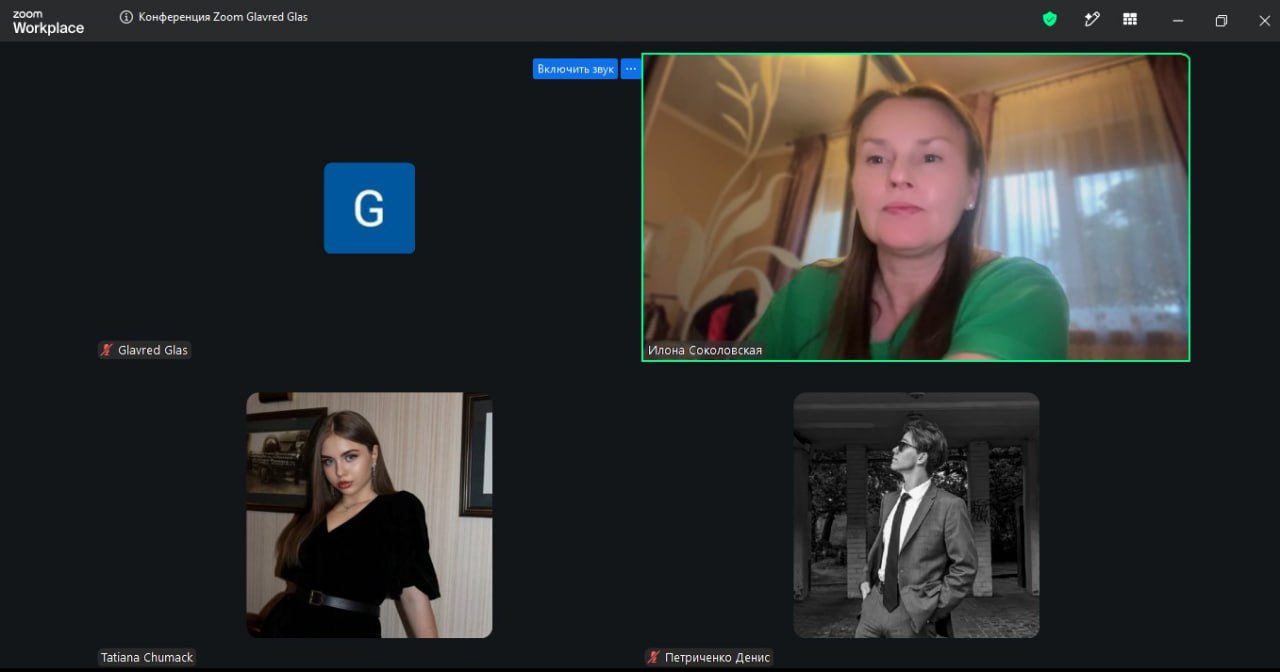Select Петриченко Денис's black-and-white photo

click(916, 515)
